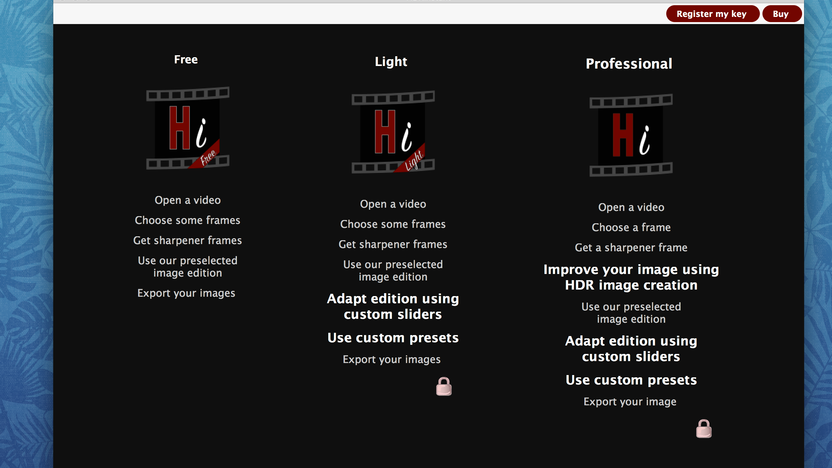Image resolution: width=832 pixels, height=468 pixels.
Task: Select the Light edition heading
Action: coord(391,62)
